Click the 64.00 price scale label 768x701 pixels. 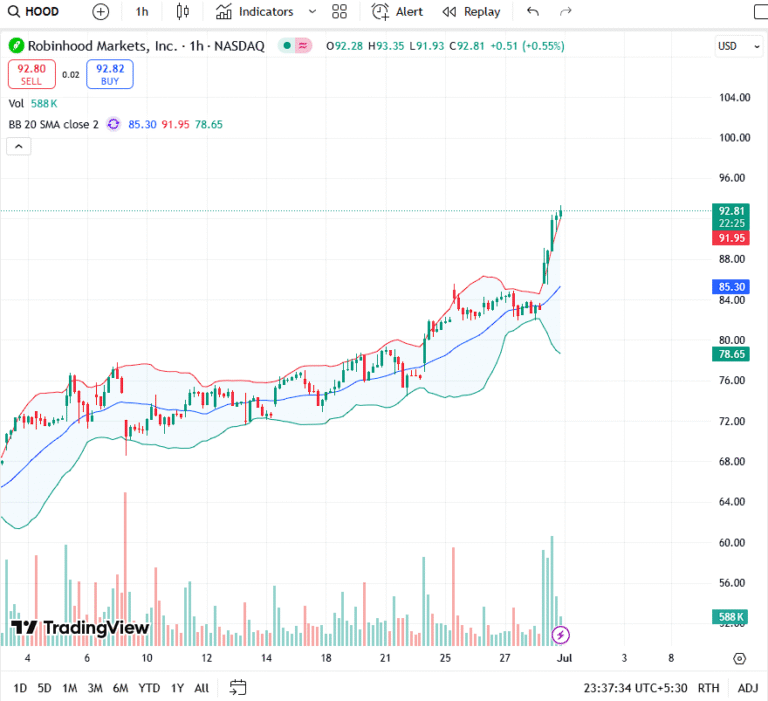[732, 502]
